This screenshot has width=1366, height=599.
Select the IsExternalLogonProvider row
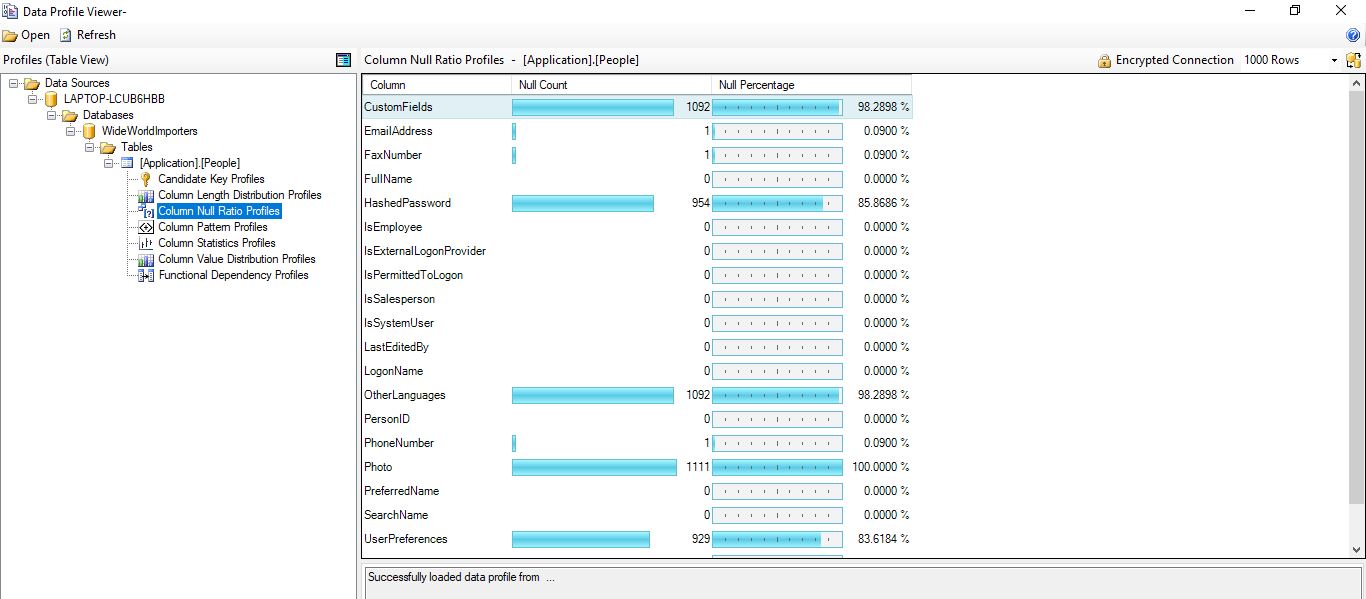[637, 251]
